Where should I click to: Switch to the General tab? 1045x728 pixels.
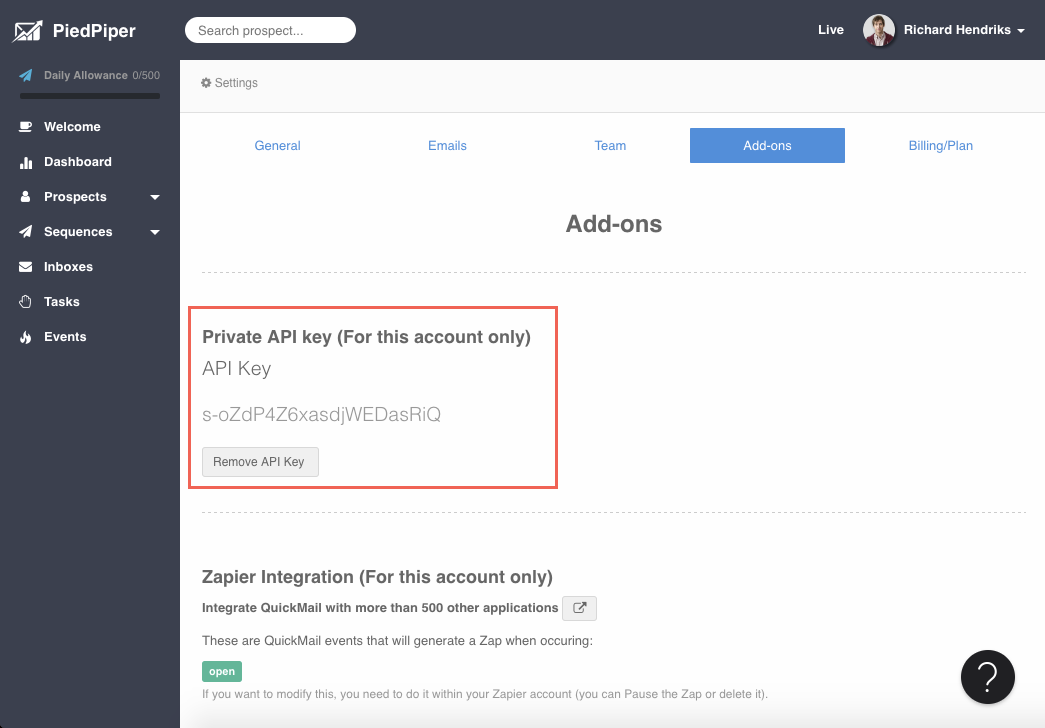click(x=277, y=145)
